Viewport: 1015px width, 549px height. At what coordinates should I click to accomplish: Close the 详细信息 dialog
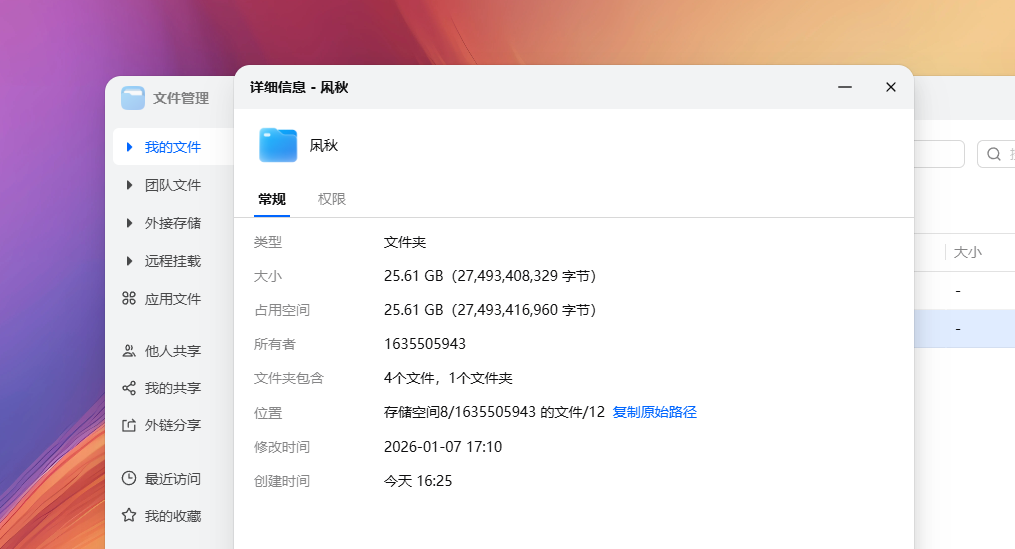[891, 87]
